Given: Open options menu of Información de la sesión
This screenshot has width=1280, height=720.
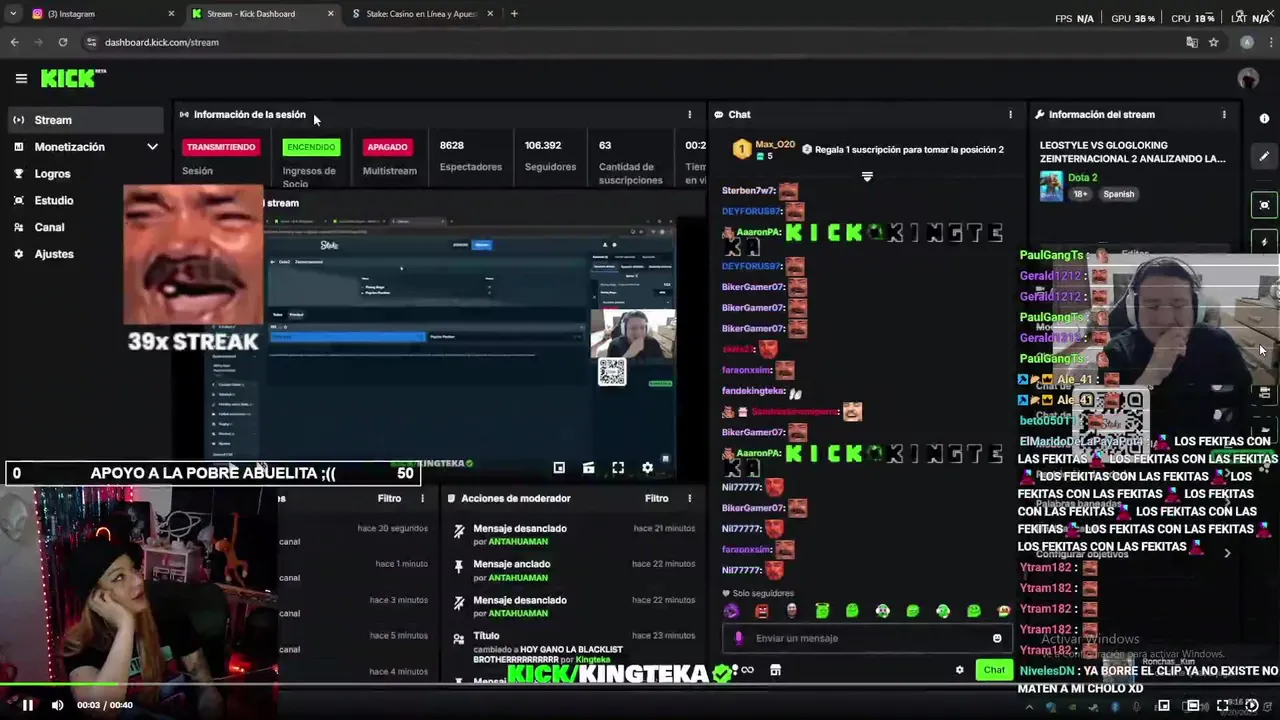Looking at the screenshot, I should click(689, 115).
